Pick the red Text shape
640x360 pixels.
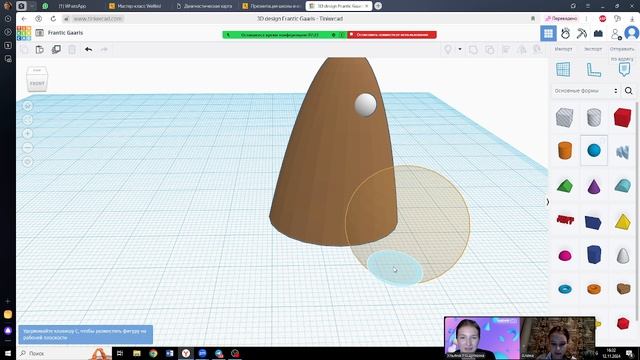tap(565, 220)
